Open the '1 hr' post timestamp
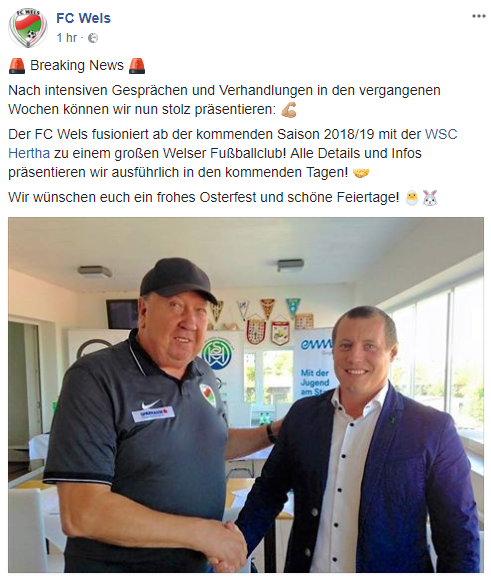The width and height of the screenshot is (491, 578). 66,38
